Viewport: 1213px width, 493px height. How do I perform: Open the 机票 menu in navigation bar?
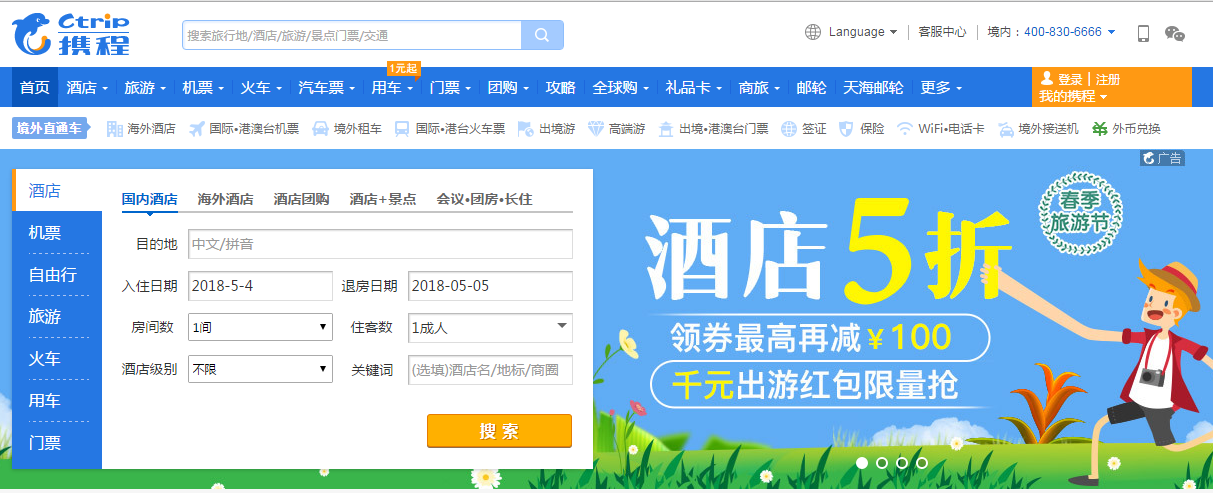pos(203,87)
